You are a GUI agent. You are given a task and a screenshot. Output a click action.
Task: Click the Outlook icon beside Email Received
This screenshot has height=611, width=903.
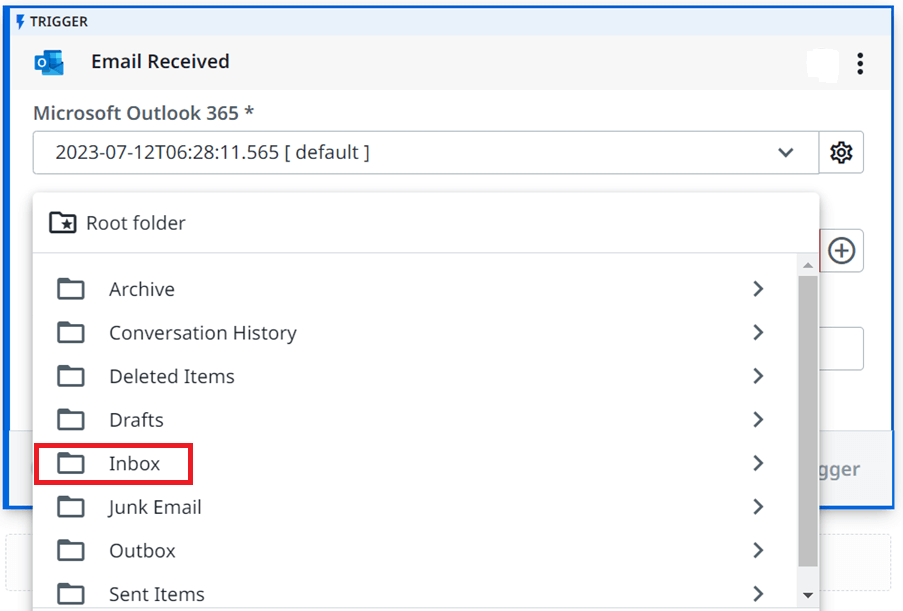pos(49,62)
